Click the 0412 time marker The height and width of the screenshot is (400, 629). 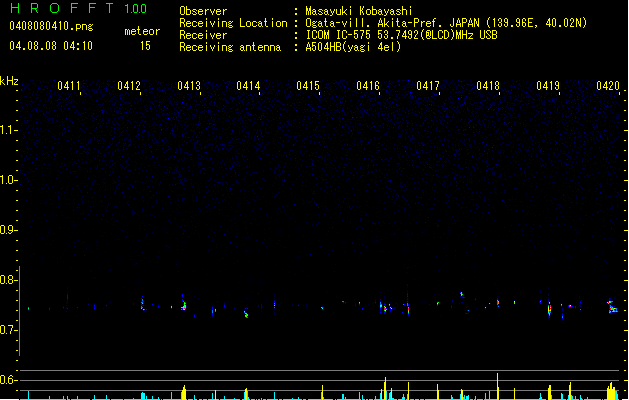129,86
